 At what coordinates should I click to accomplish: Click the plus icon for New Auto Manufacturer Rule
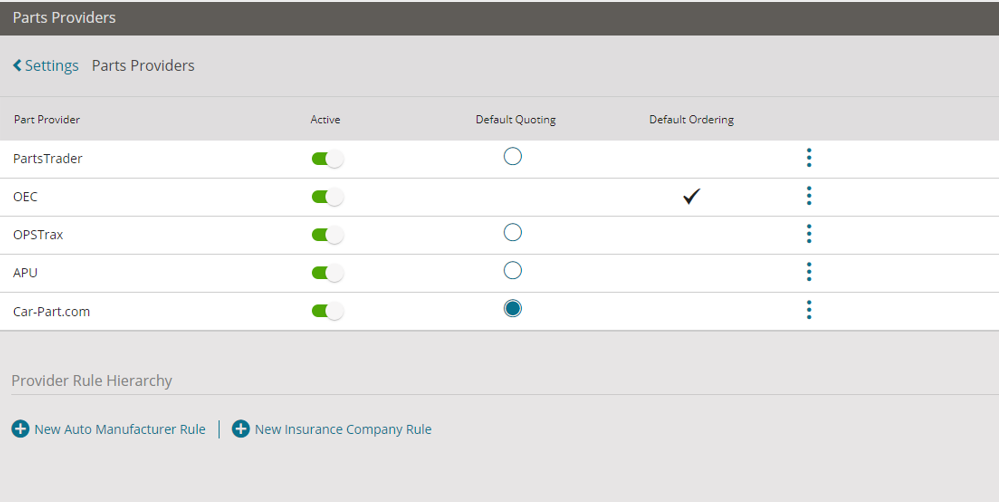pos(20,429)
